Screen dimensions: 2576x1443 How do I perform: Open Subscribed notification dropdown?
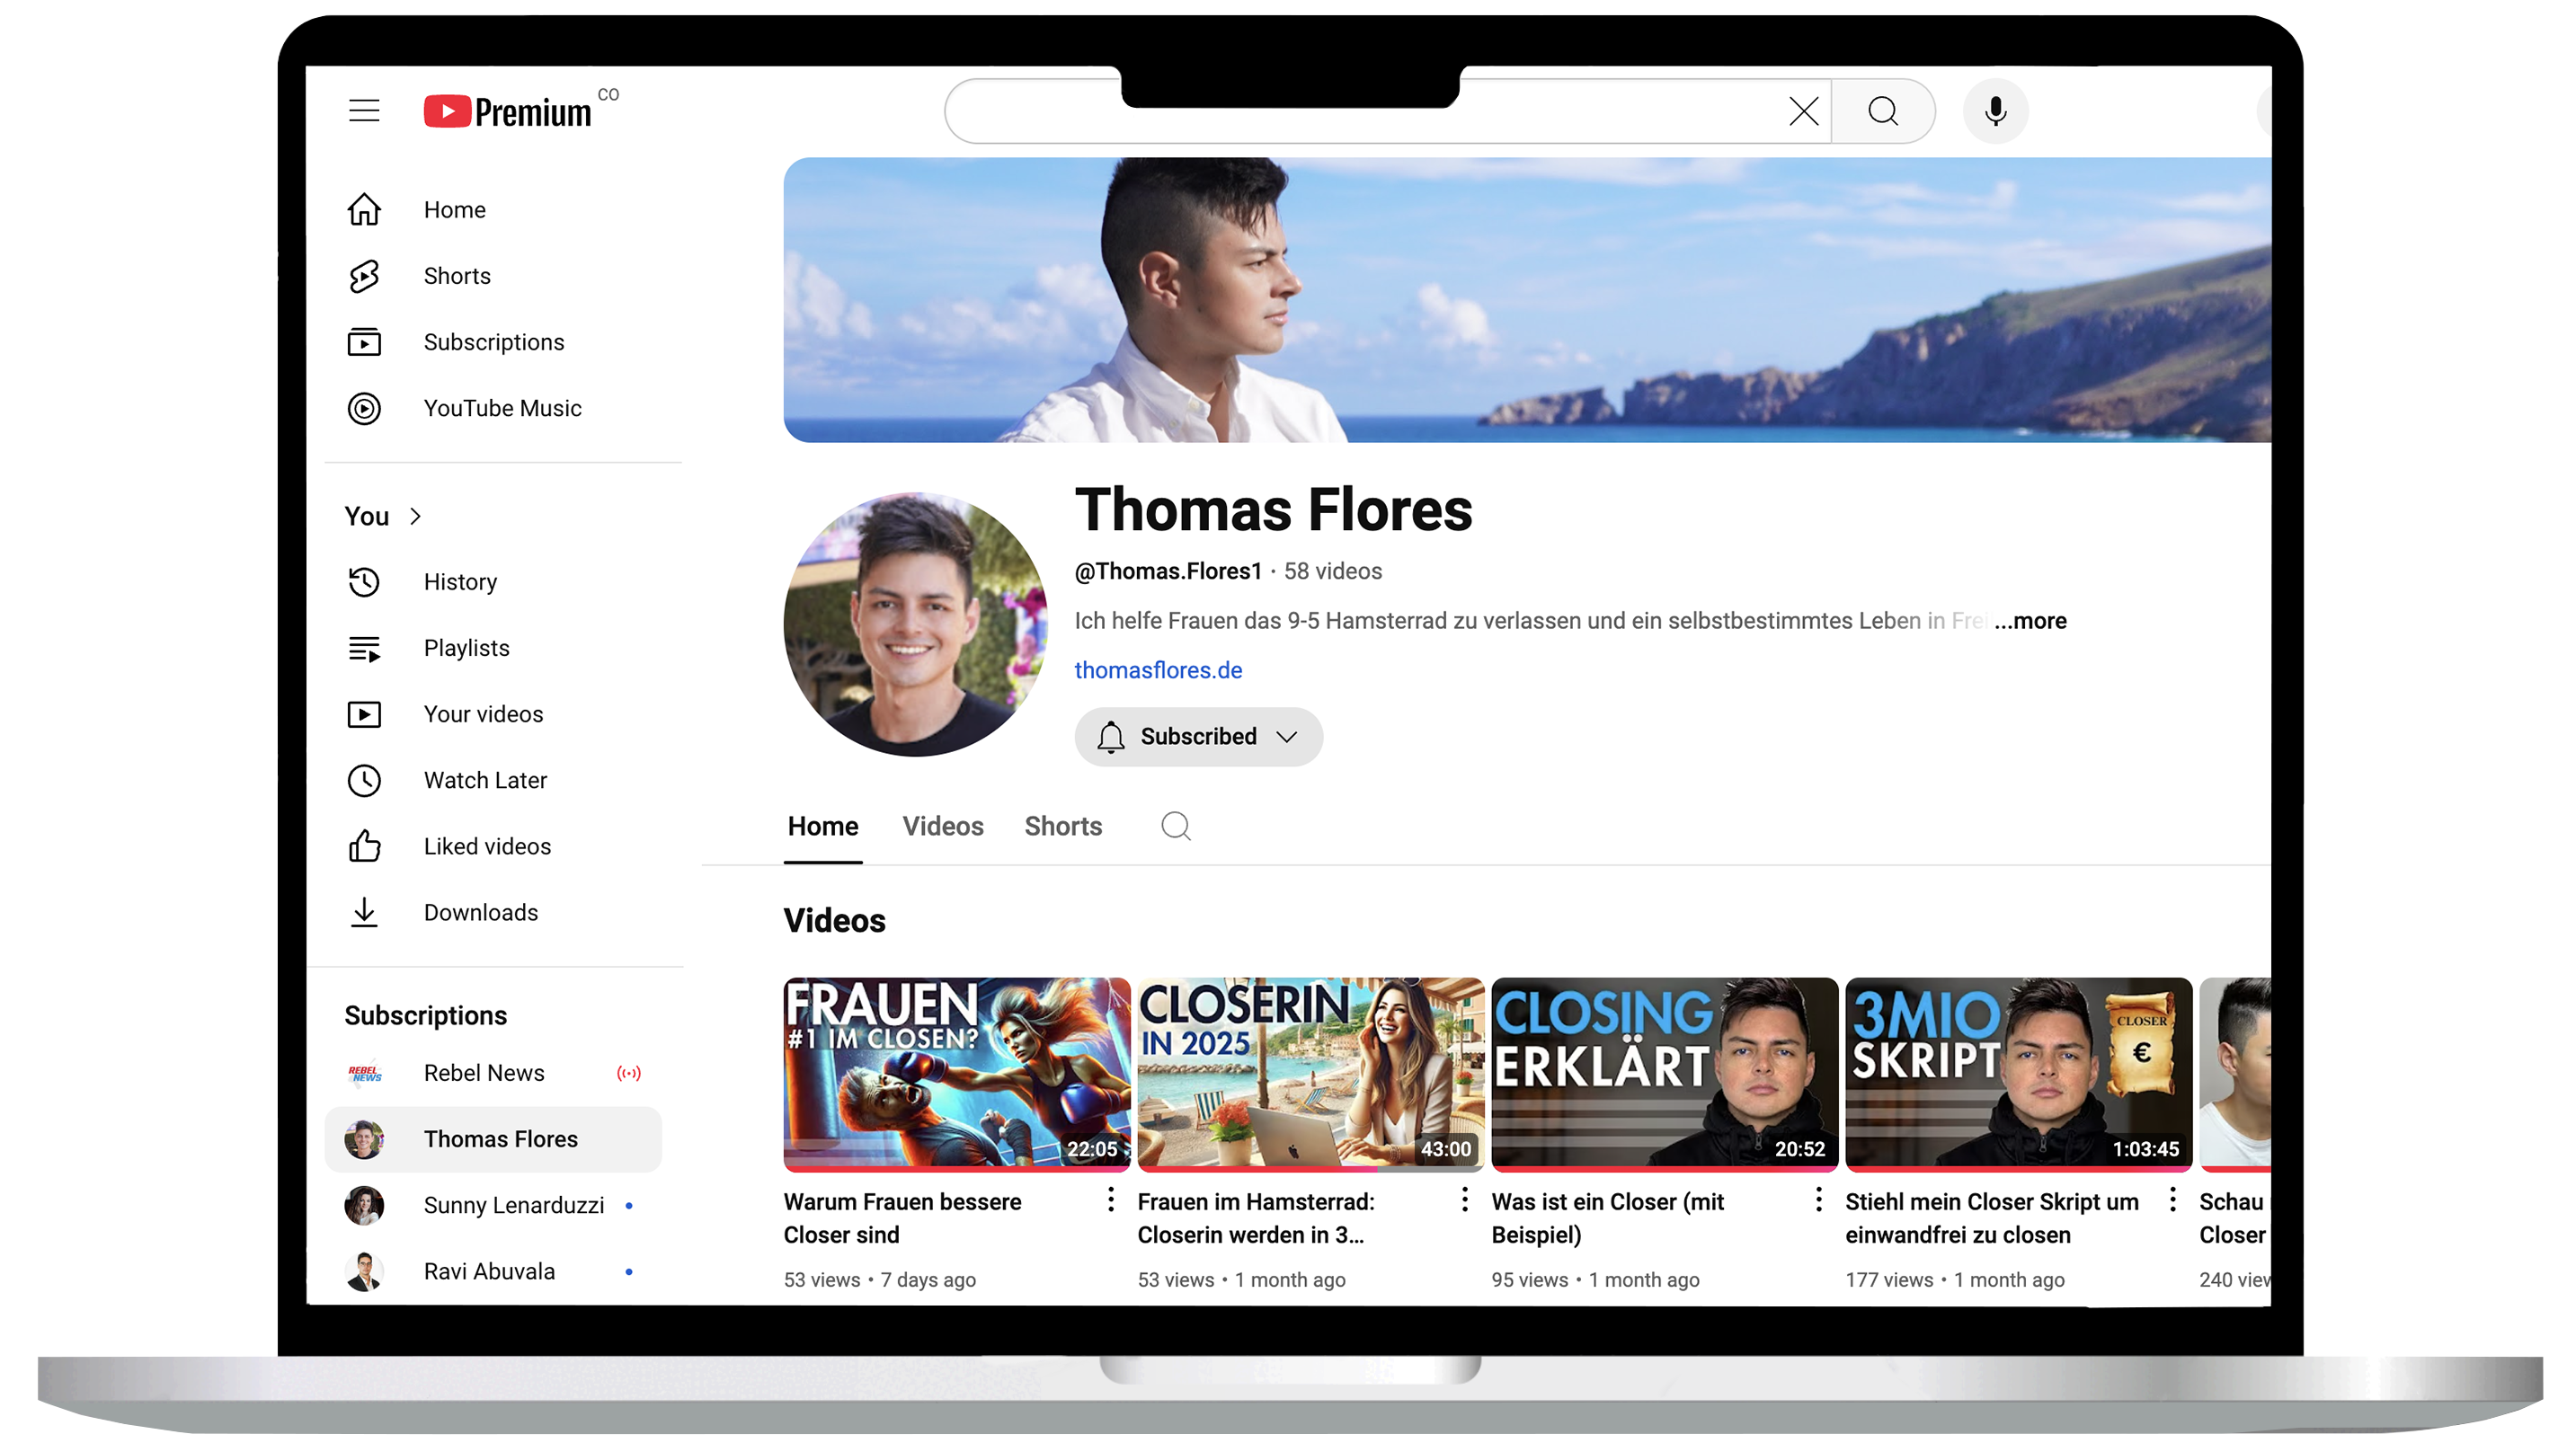click(x=1198, y=736)
